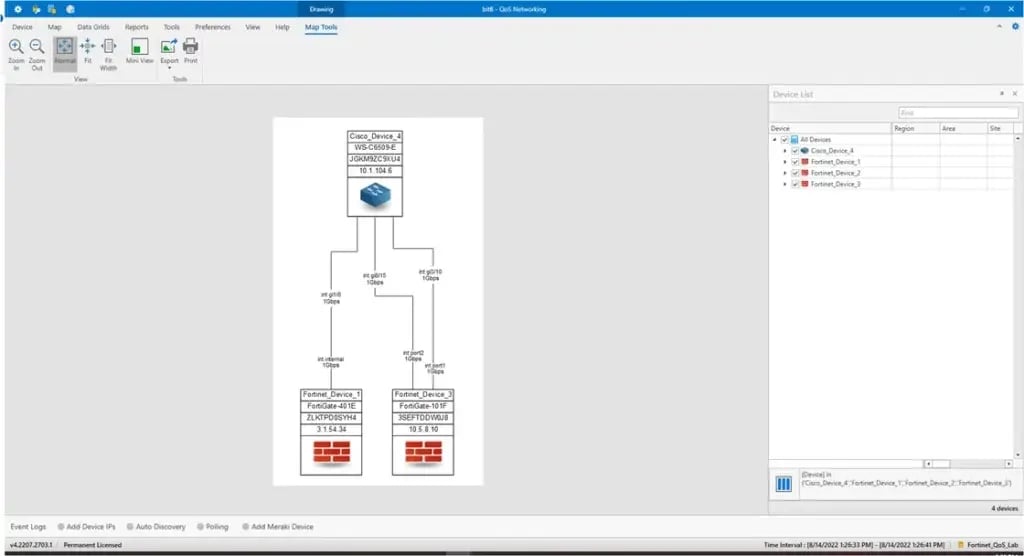Click the Device List scroll-up arrow
Viewport: 1024px width, 556px height.
click(1018, 139)
